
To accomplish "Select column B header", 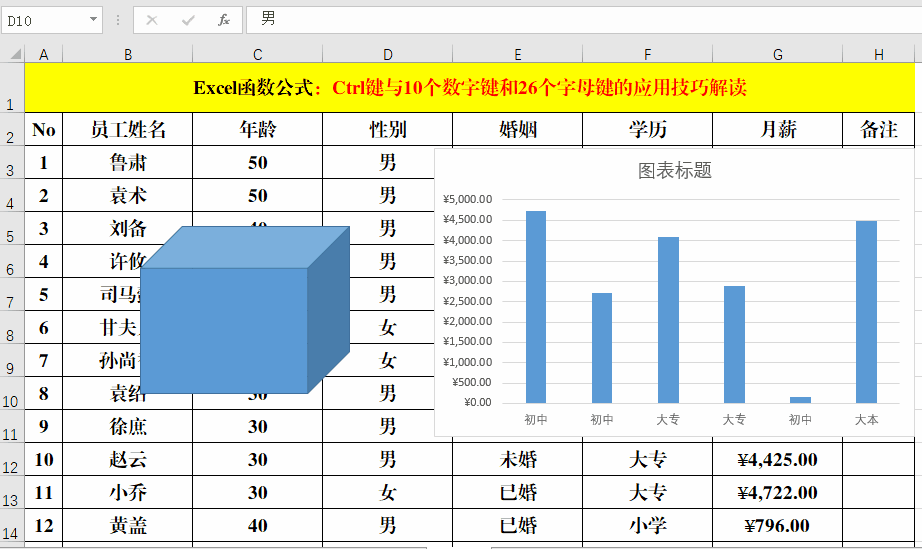I will (x=128, y=54).
